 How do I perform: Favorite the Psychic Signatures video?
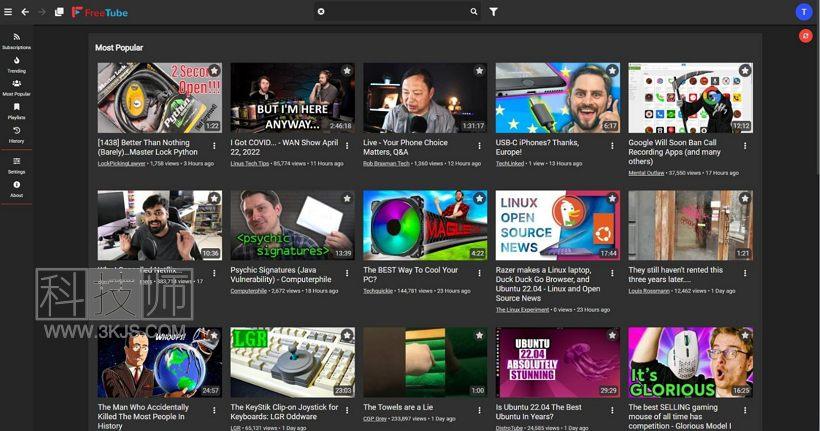[347, 198]
